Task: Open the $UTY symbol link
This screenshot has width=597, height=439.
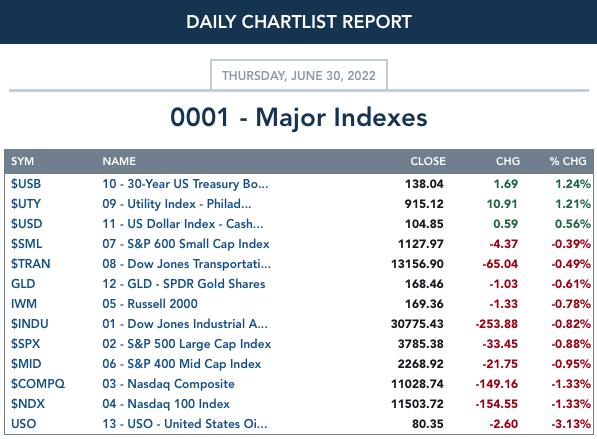Action: 26,204
